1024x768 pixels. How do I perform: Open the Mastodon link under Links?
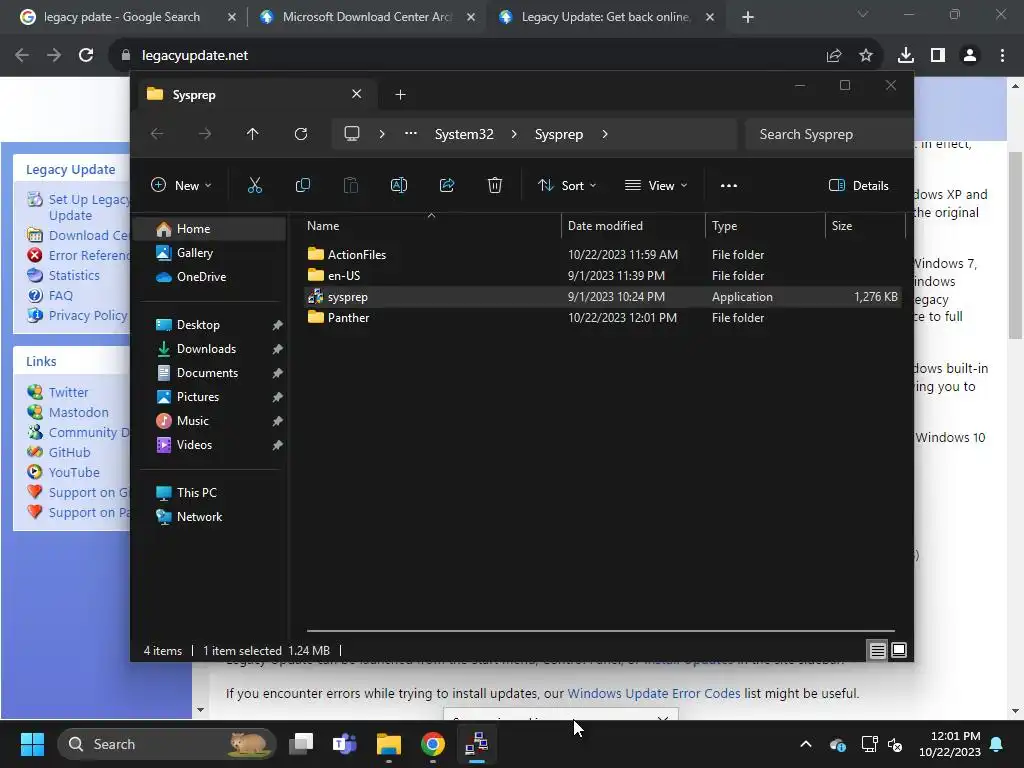tap(78, 413)
